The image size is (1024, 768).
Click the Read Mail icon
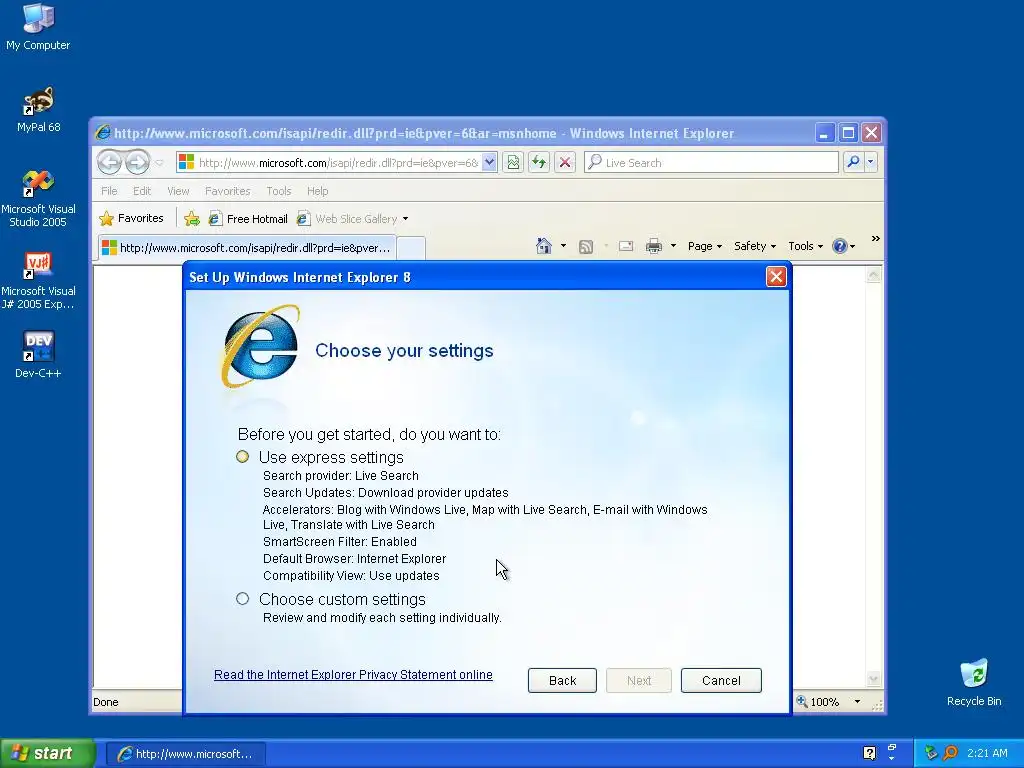(626, 246)
